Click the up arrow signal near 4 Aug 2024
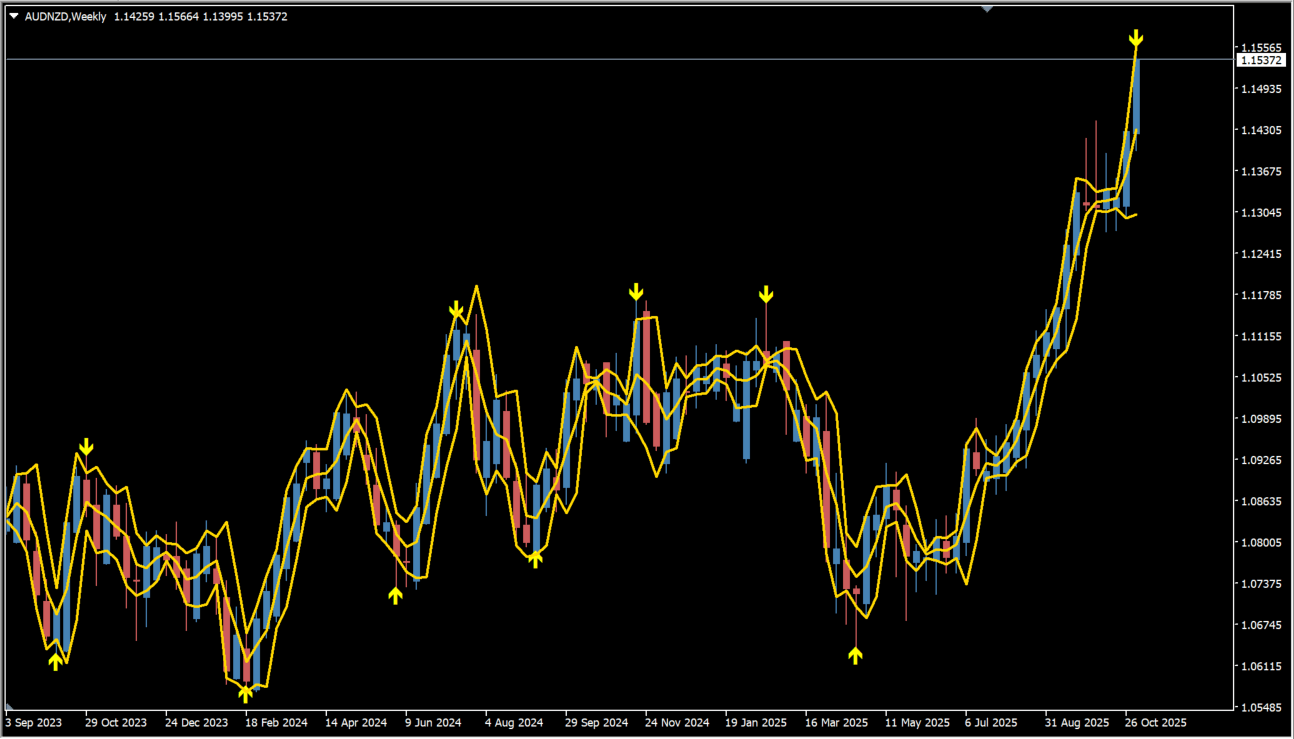This screenshot has width=1294, height=739. [536, 558]
